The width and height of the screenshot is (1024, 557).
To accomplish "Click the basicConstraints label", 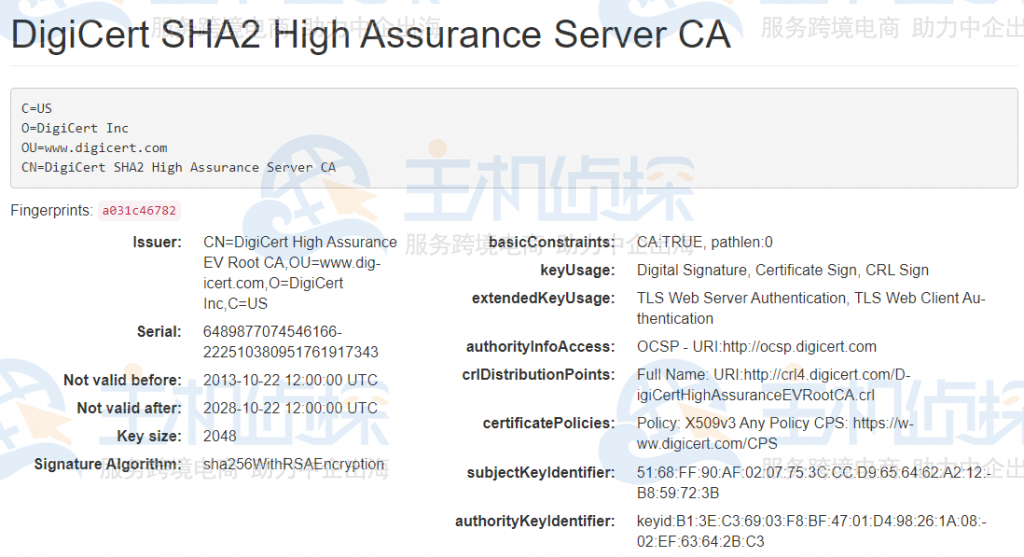I will click(x=552, y=242).
